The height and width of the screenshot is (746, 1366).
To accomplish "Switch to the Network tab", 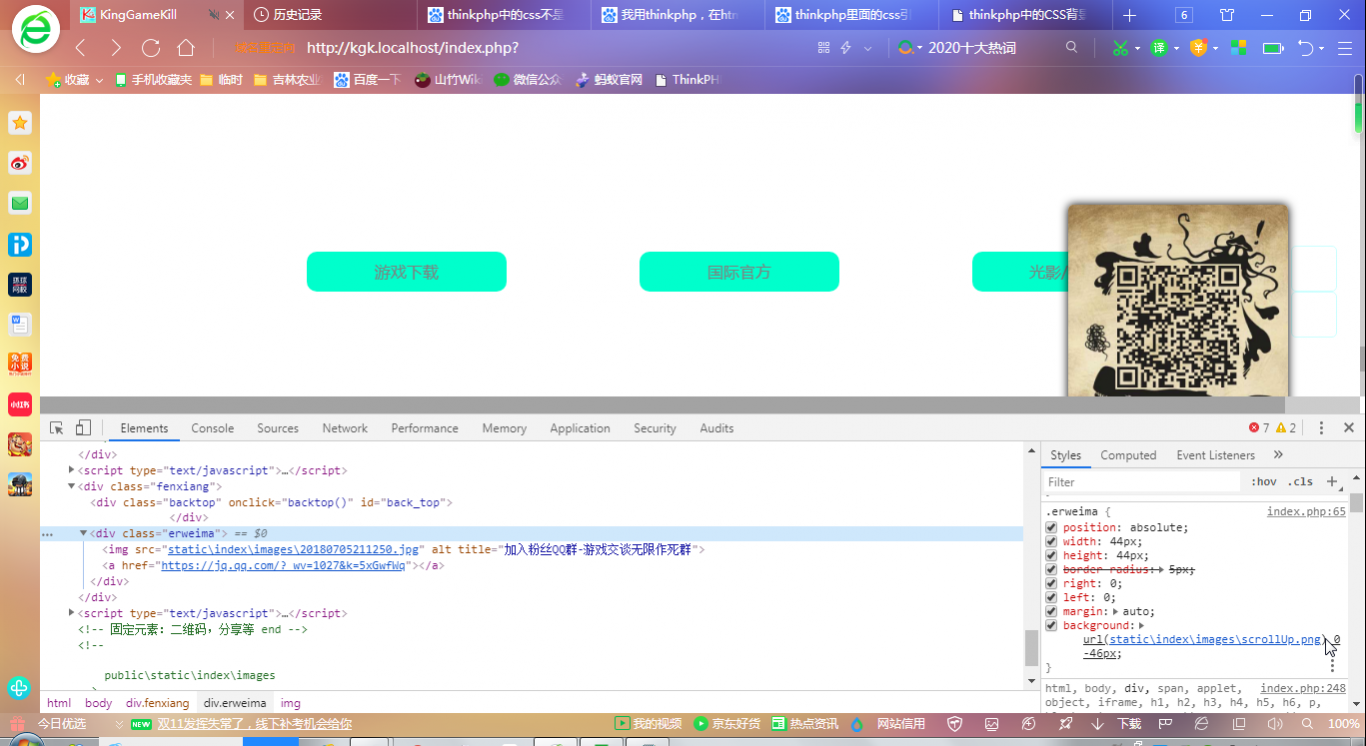I will pyautogui.click(x=345, y=428).
